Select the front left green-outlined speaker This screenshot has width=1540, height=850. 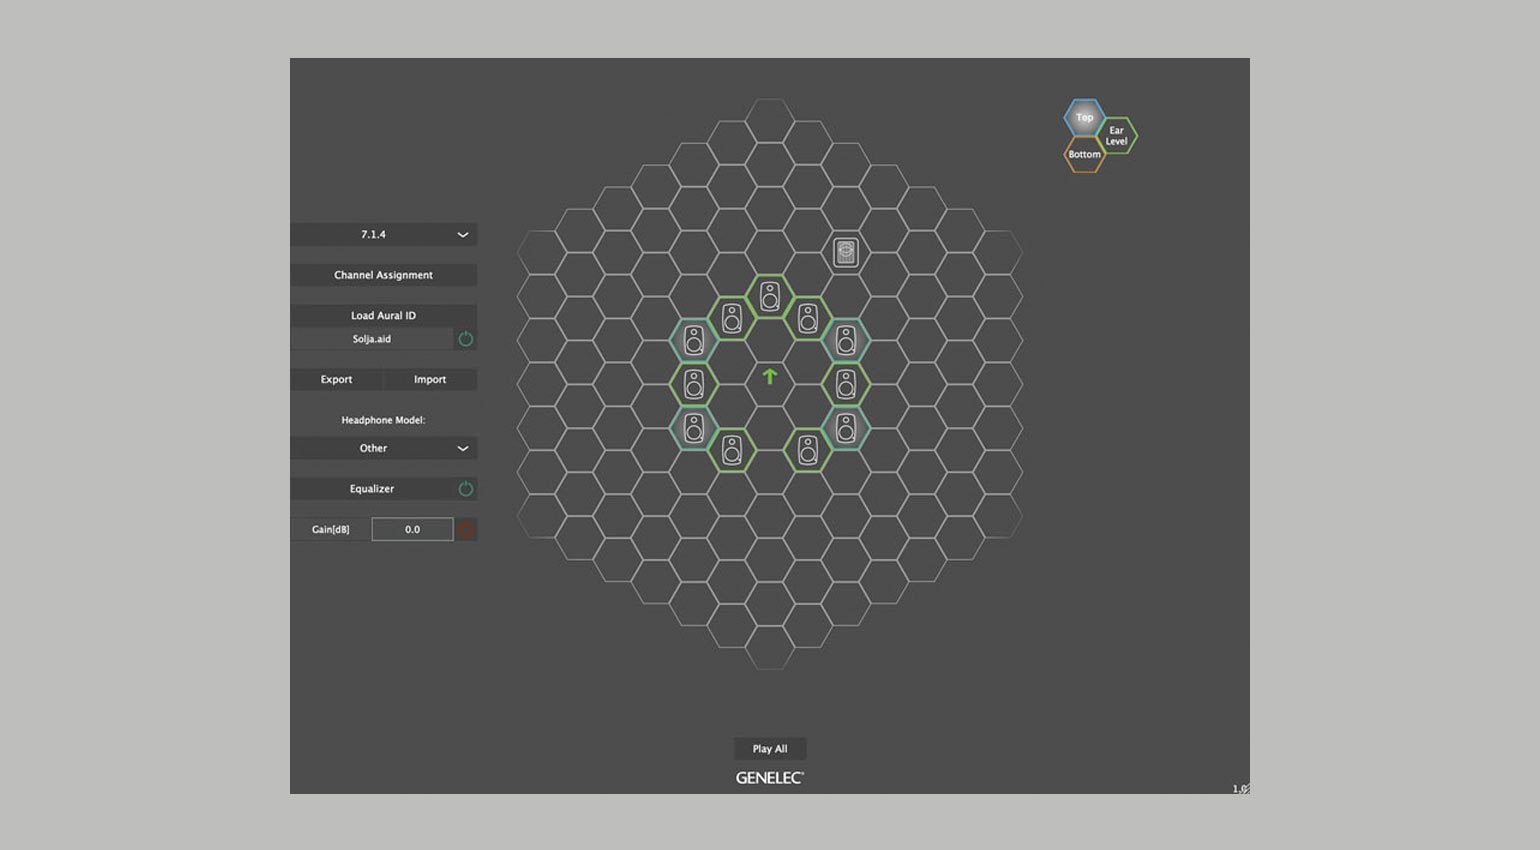coord(732,318)
